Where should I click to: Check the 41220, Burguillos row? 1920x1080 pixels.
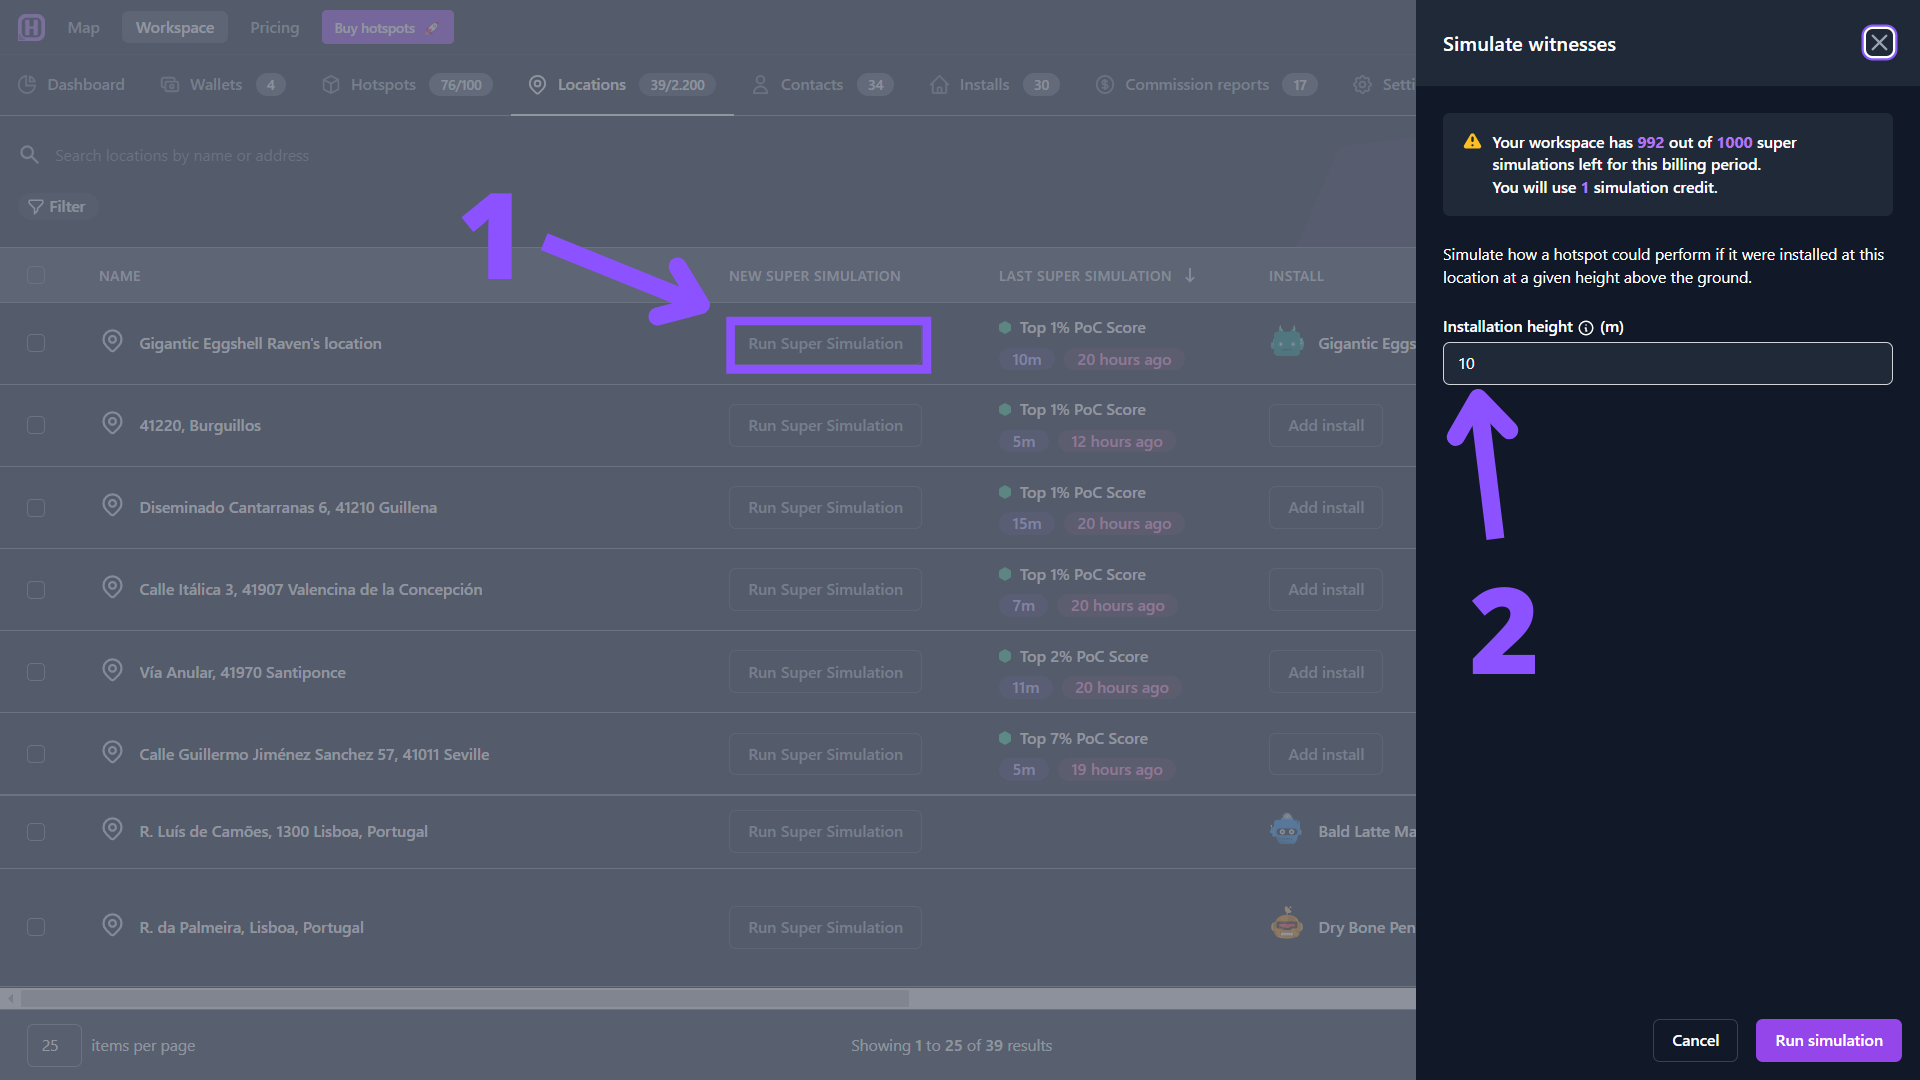(x=36, y=425)
